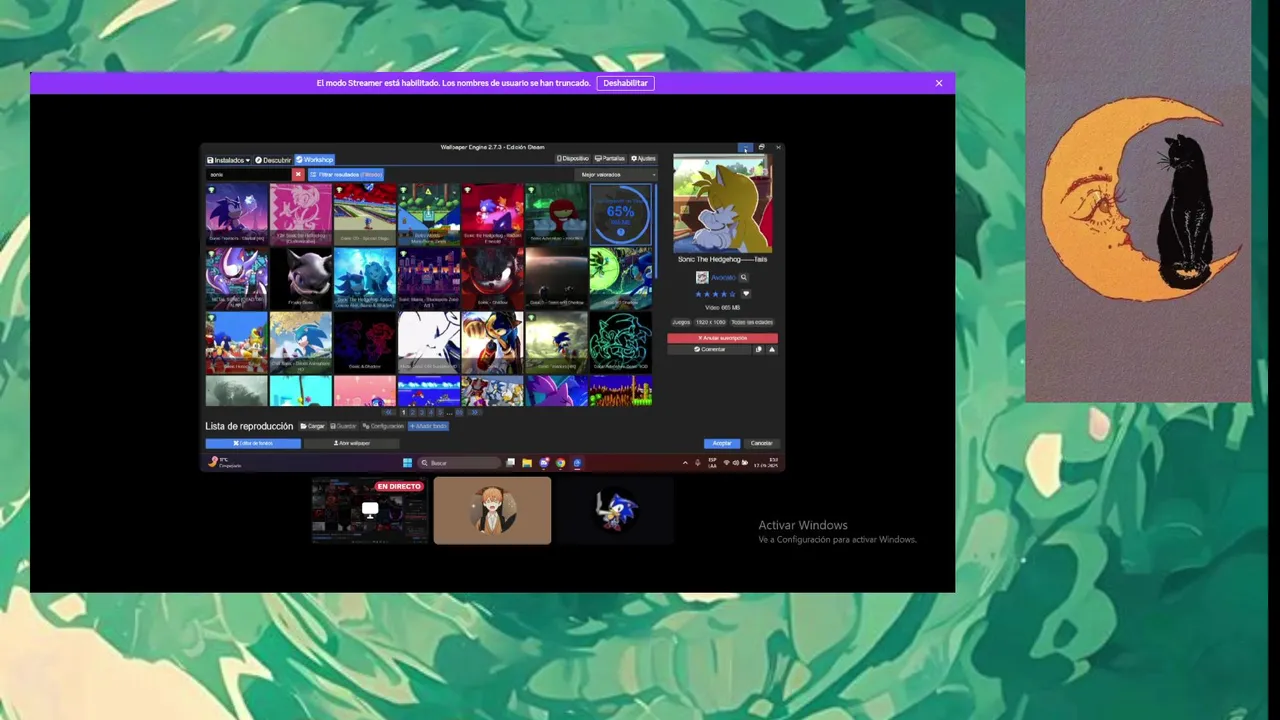Go to the next results page arrow

click(474, 412)
